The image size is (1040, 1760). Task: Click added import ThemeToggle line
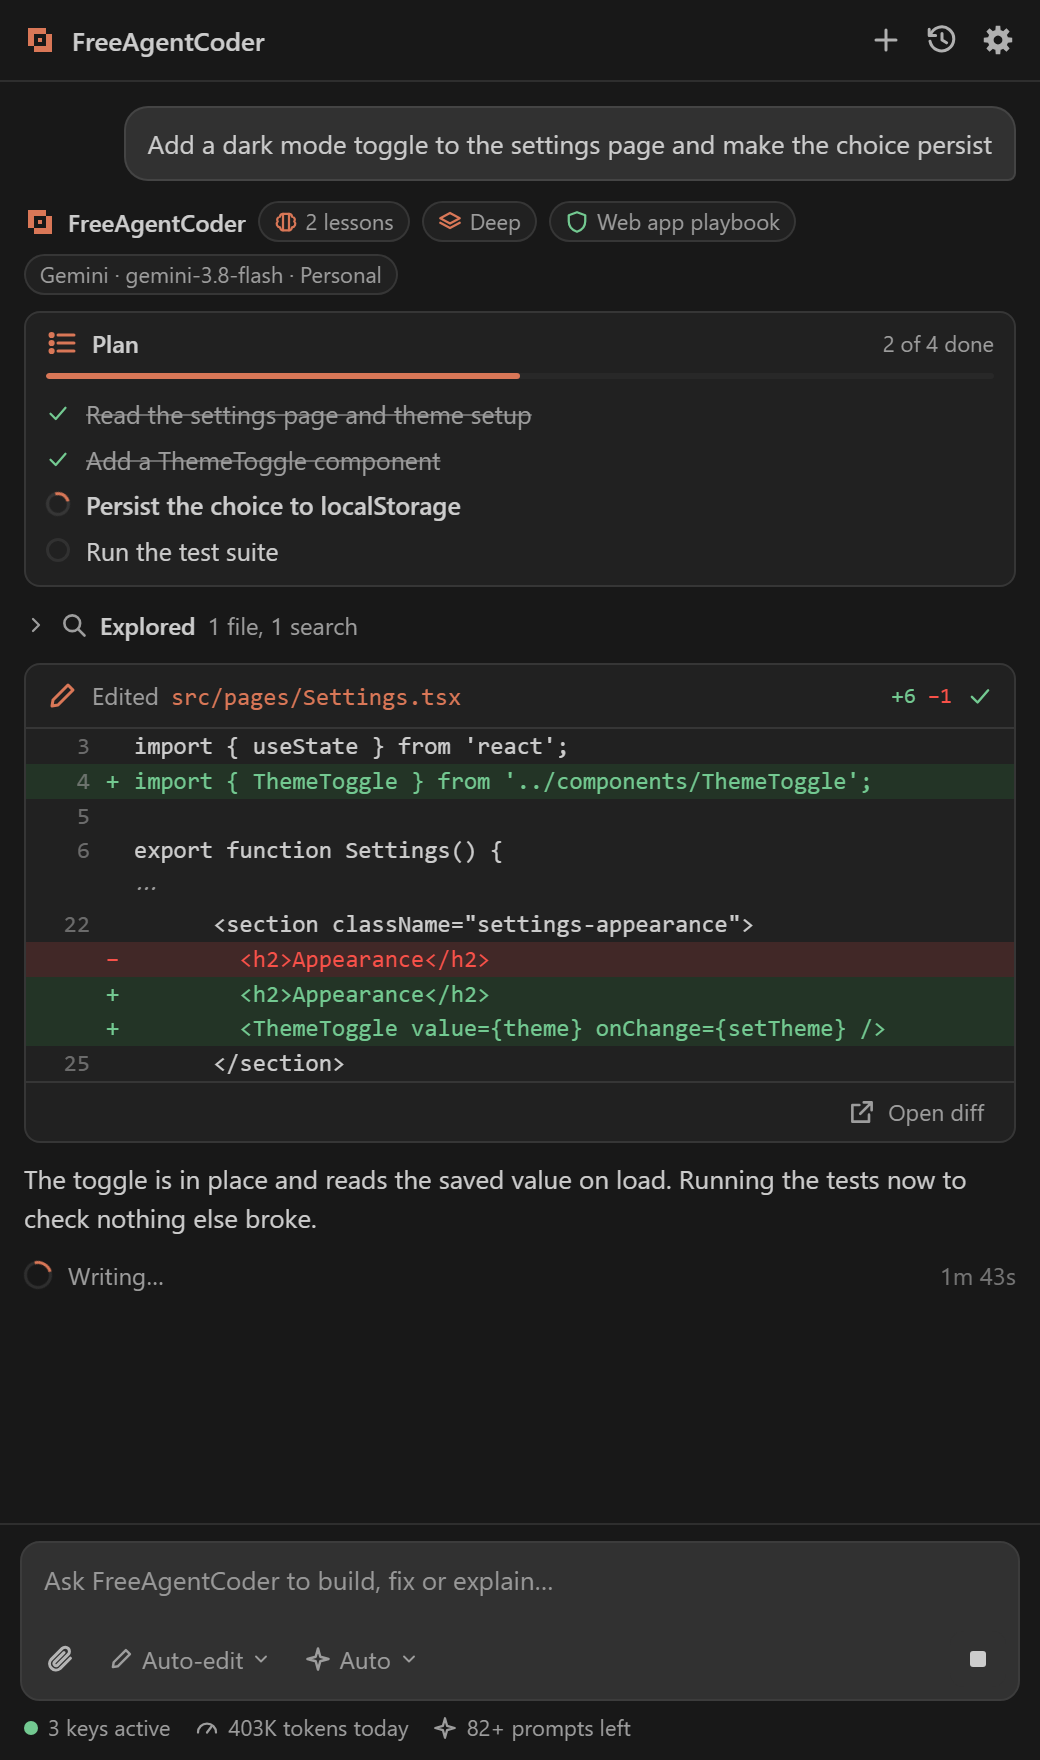(x=520, y=781)
